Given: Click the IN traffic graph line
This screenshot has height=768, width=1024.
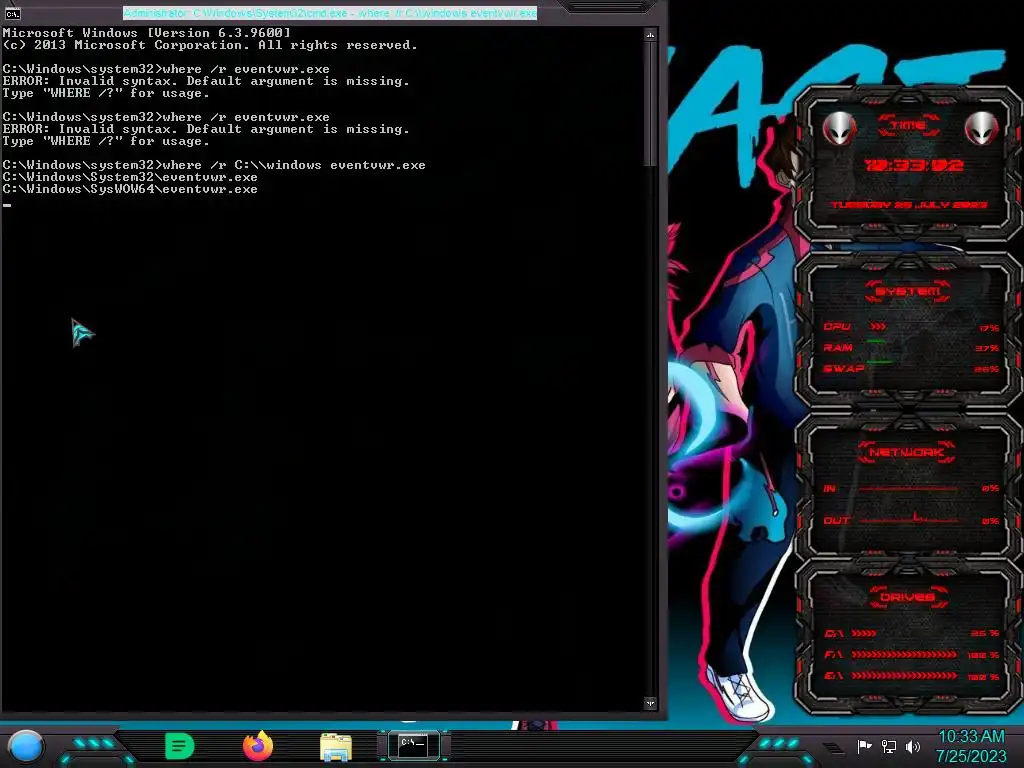Looking at the screenshot, I should tap(908, 488).
